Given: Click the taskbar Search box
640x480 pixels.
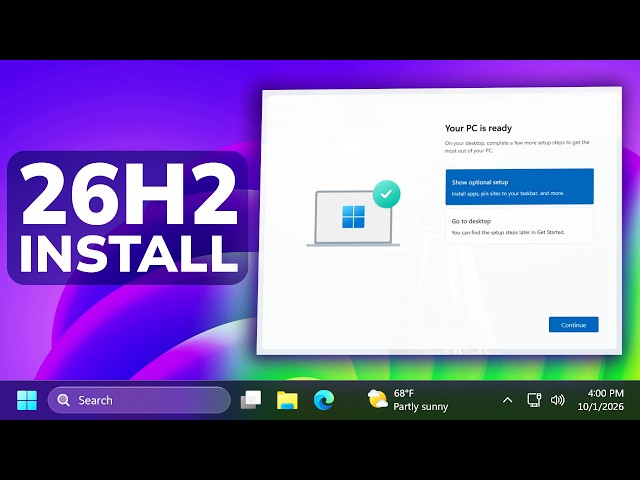Looking at the screenshot, I should [x=139, y=400].
